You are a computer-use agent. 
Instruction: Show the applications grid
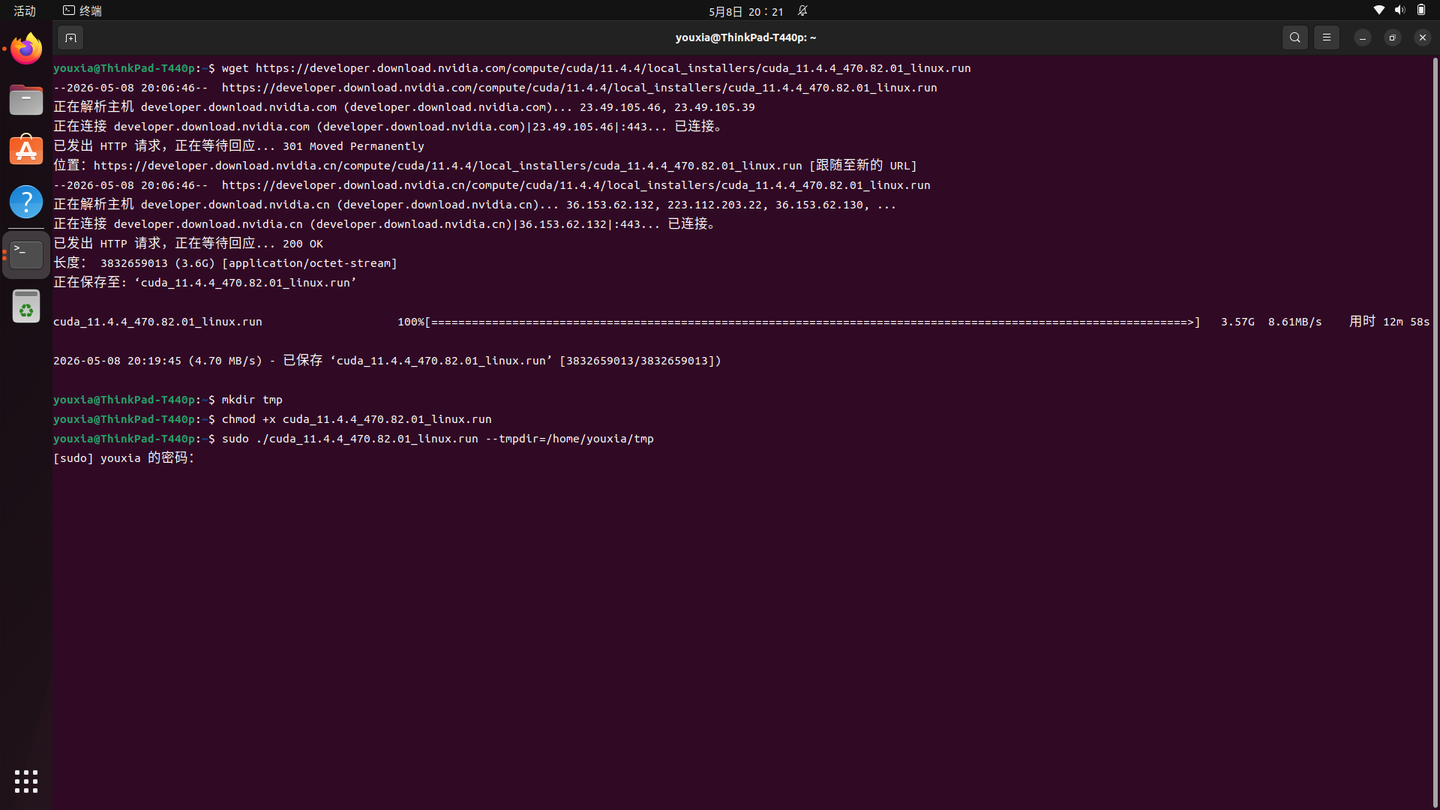[26, 781]
